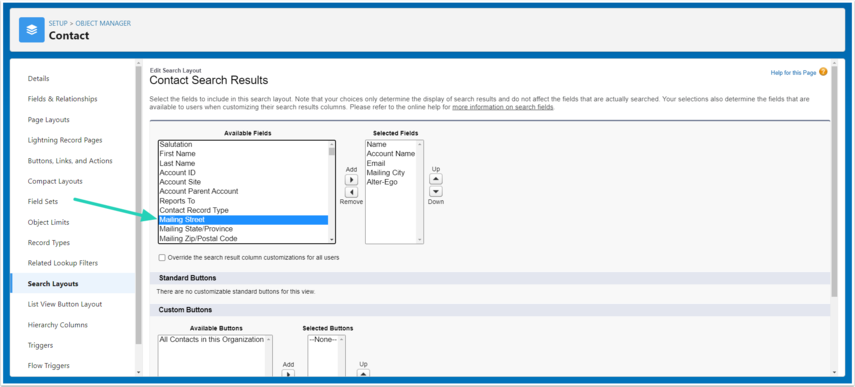Click the Add arrow for fields
The height and width of the screenshot is (387, 855).
352,180
